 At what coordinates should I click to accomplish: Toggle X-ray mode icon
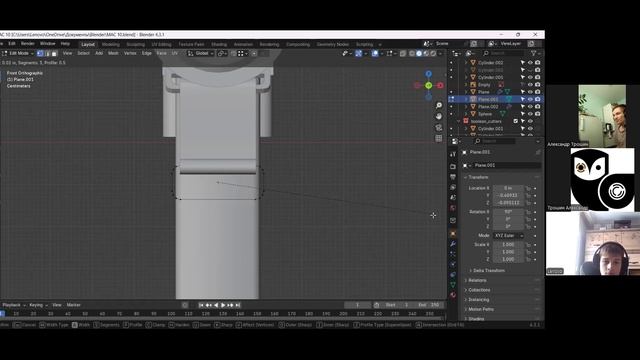403,53
